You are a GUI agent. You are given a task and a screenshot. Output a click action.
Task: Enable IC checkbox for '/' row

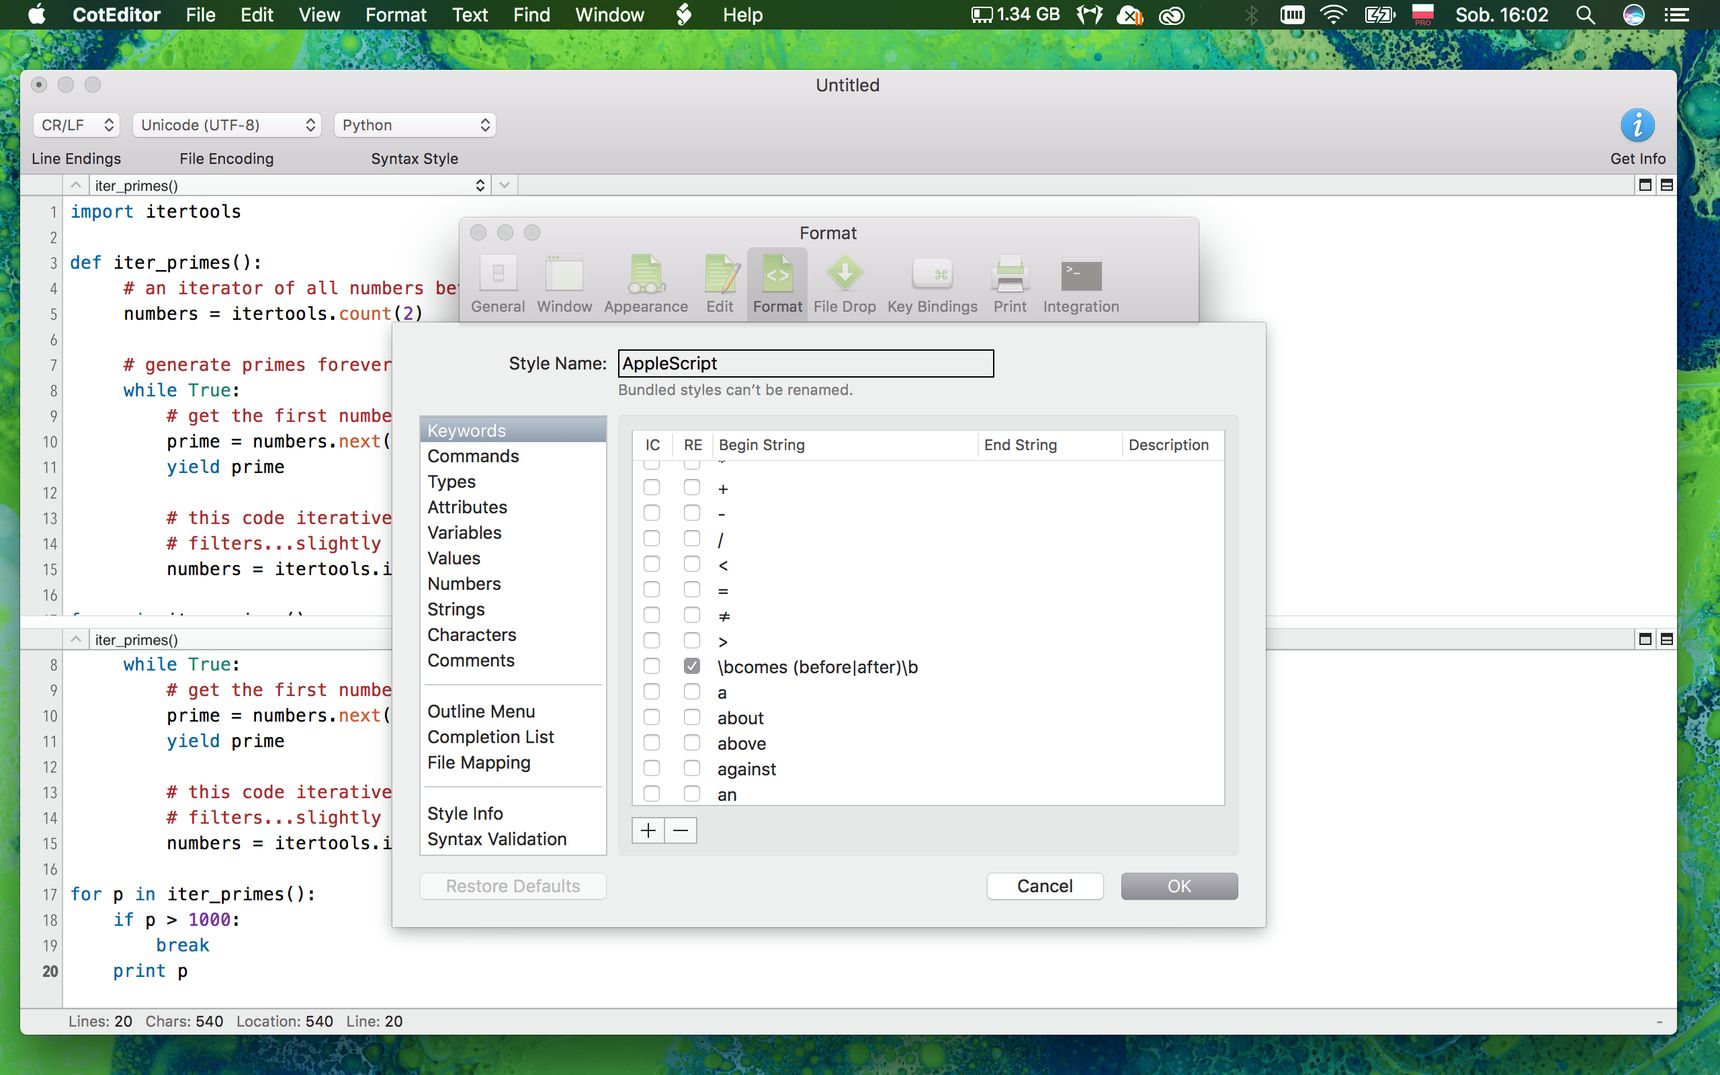(652, 539)
